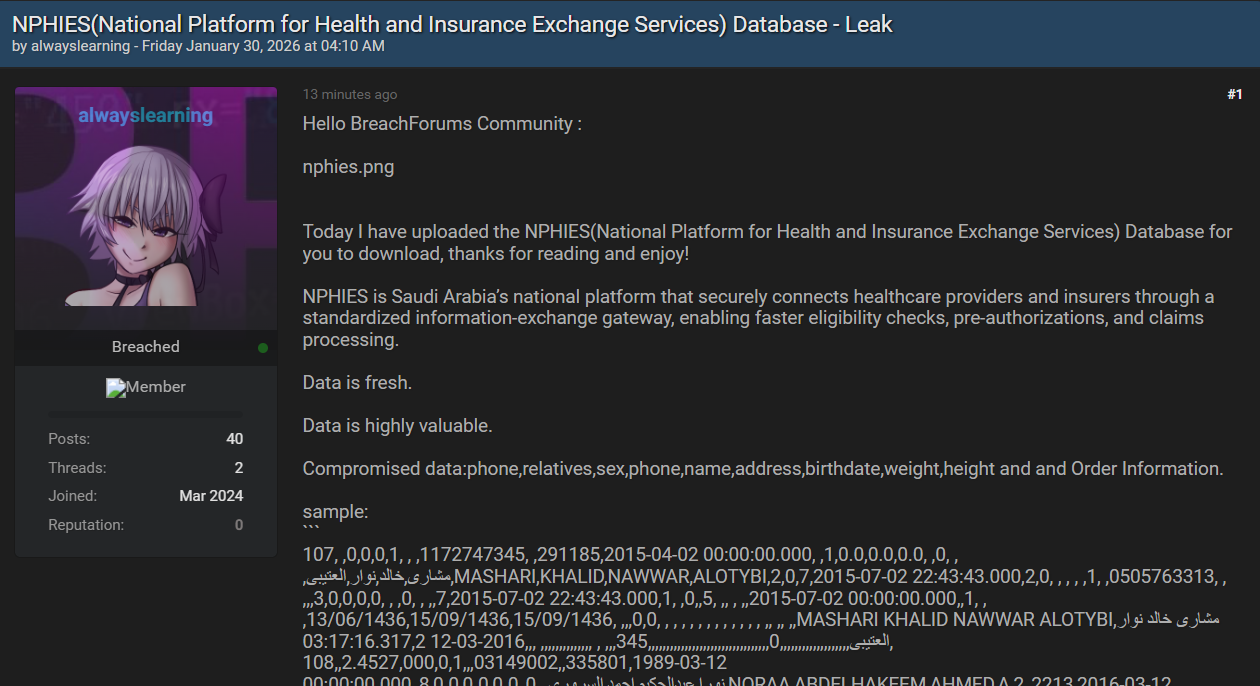The height and width of the screenshot is (686, 1260).
Task: Open the alwayslearning profile avatar
Action: [x=146, y=208]
